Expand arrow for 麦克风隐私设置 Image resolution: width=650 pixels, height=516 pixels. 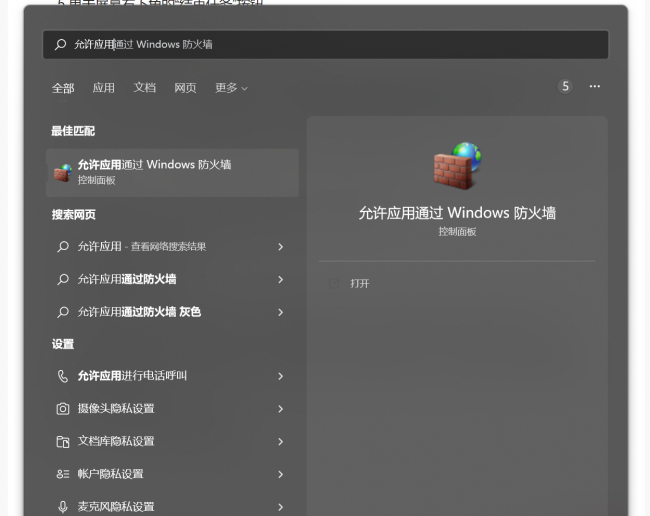click(x=281, y=507)
